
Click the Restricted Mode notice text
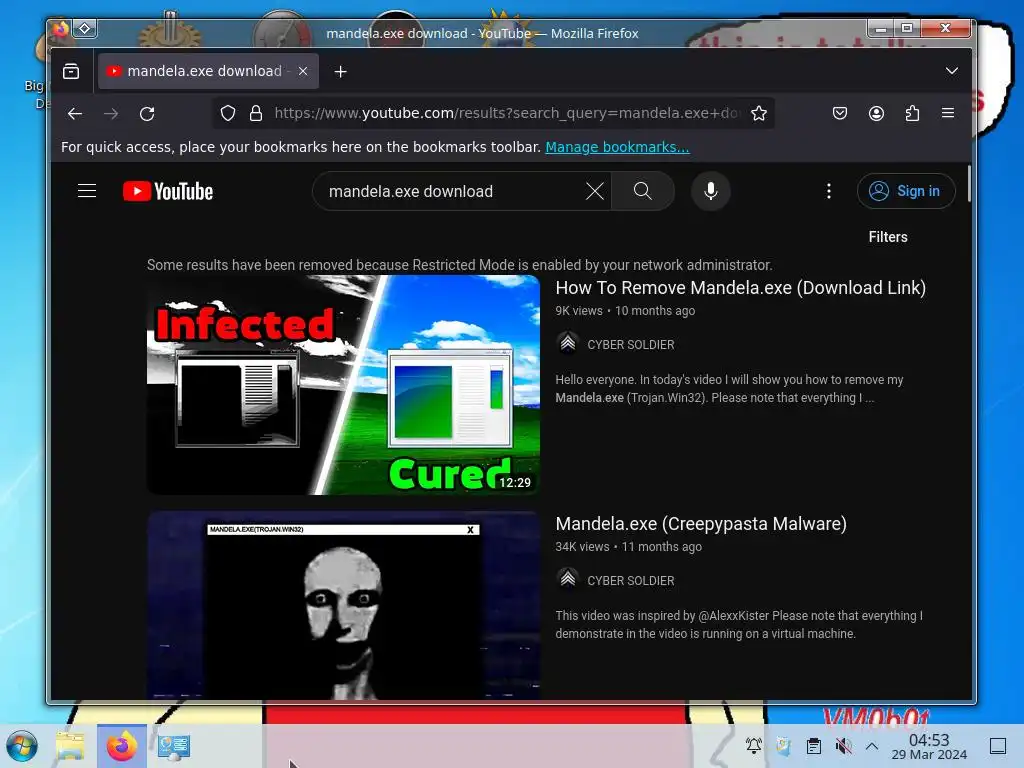(x=459, y=265)
